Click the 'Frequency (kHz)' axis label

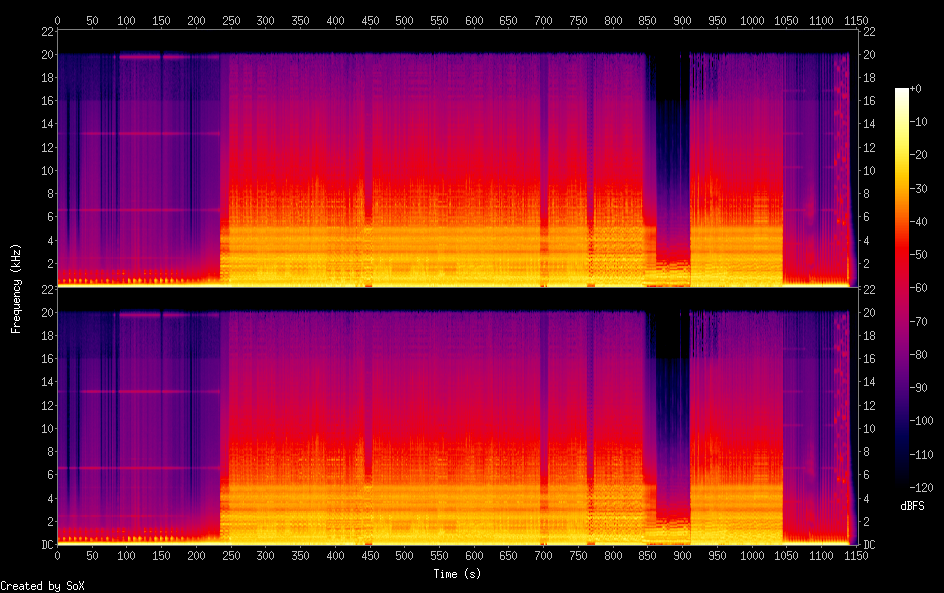click(x=16, y=288)
